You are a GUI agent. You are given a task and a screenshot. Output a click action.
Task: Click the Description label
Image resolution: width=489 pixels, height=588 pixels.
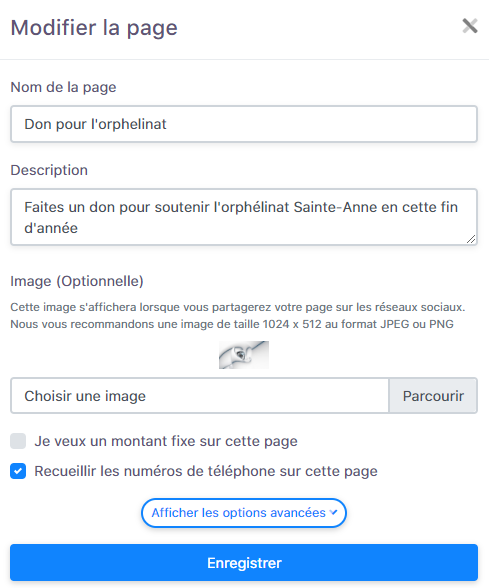click(49, 170)
